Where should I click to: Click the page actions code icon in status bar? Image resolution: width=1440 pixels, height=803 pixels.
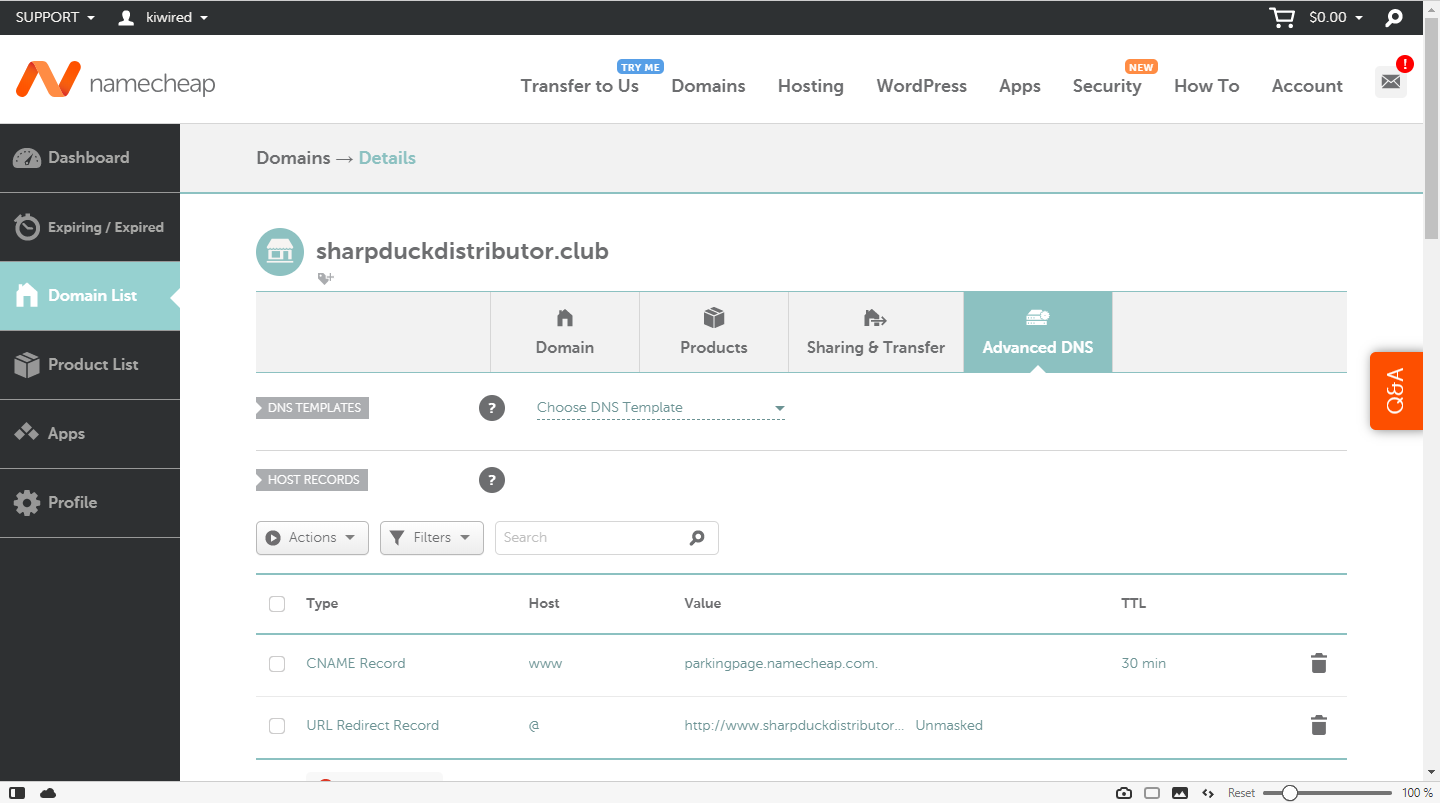tap(1208, 793)
